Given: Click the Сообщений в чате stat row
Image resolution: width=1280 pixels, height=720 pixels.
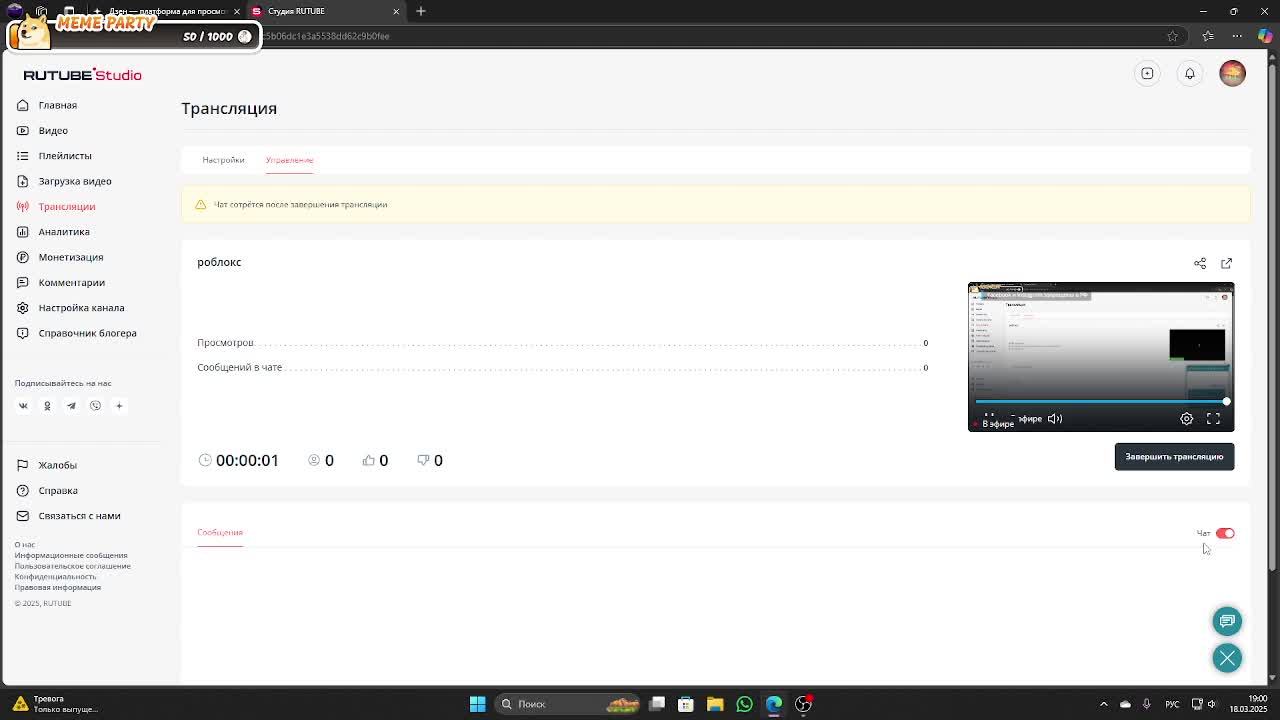Looking at the screenshot, I should pos(562,367).
